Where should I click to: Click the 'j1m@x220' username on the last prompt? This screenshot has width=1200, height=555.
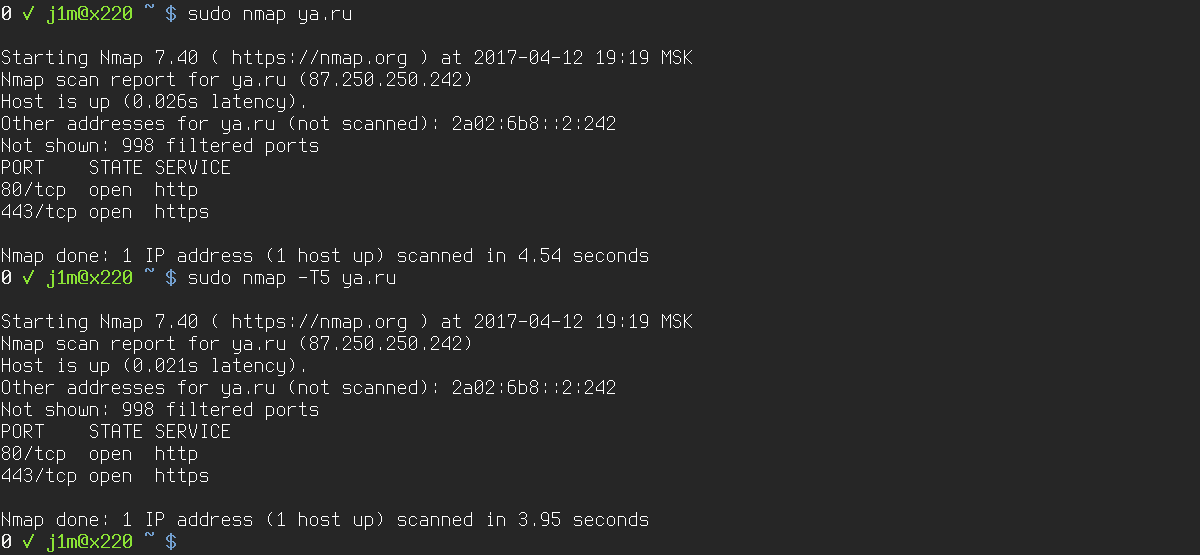tap(88, 542)
